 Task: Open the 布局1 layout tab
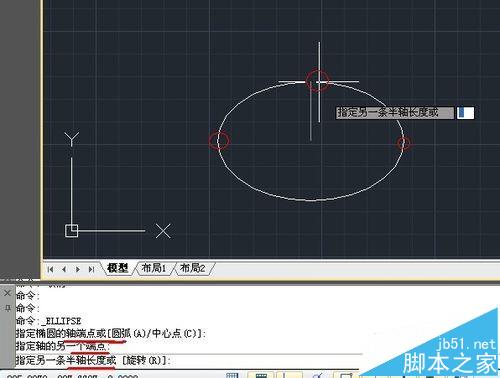click(154, 268)
